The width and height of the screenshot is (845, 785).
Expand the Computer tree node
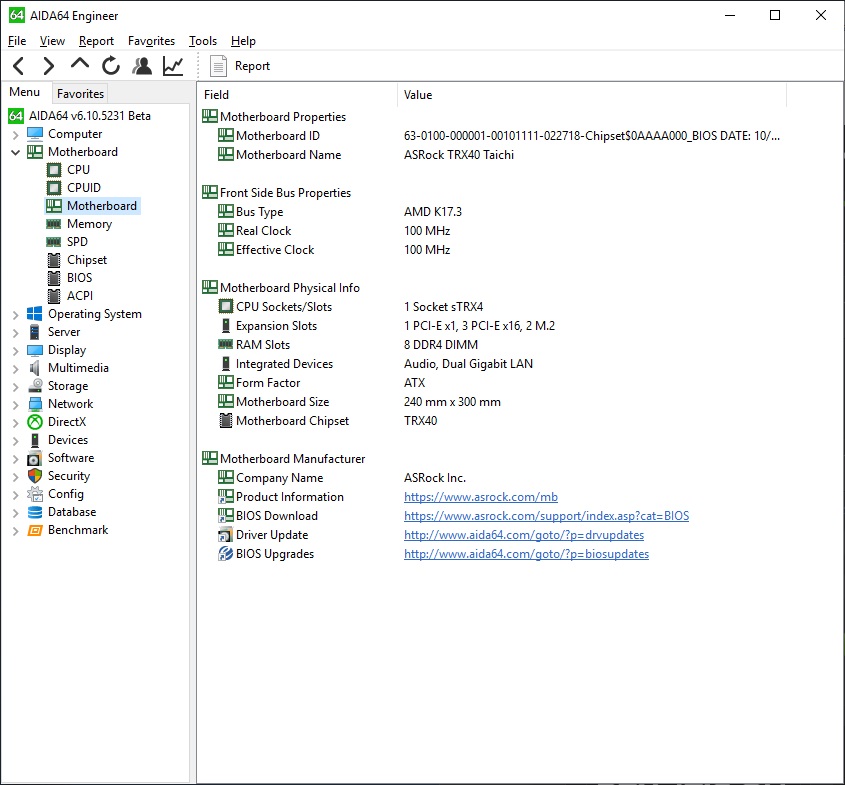pos(15,134)
